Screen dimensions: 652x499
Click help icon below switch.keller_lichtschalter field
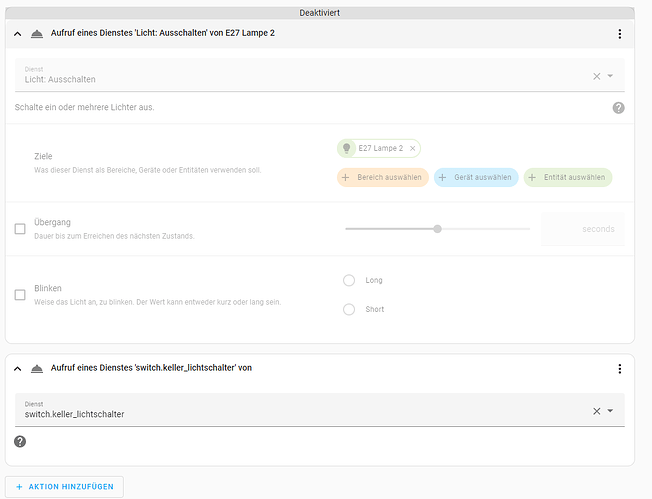[21, 441]
